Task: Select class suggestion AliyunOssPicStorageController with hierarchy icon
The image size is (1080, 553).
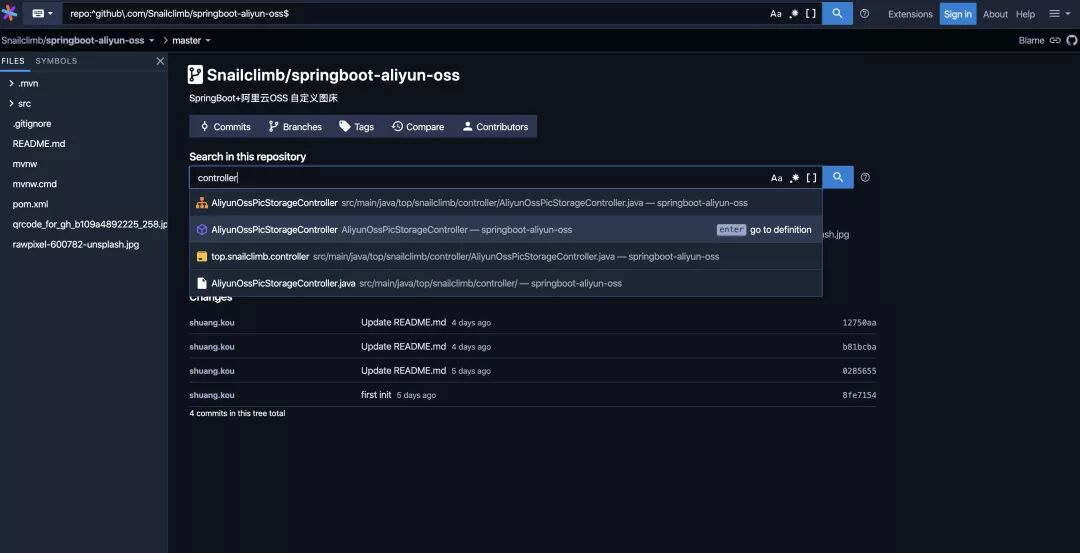Action: point(506,203)
